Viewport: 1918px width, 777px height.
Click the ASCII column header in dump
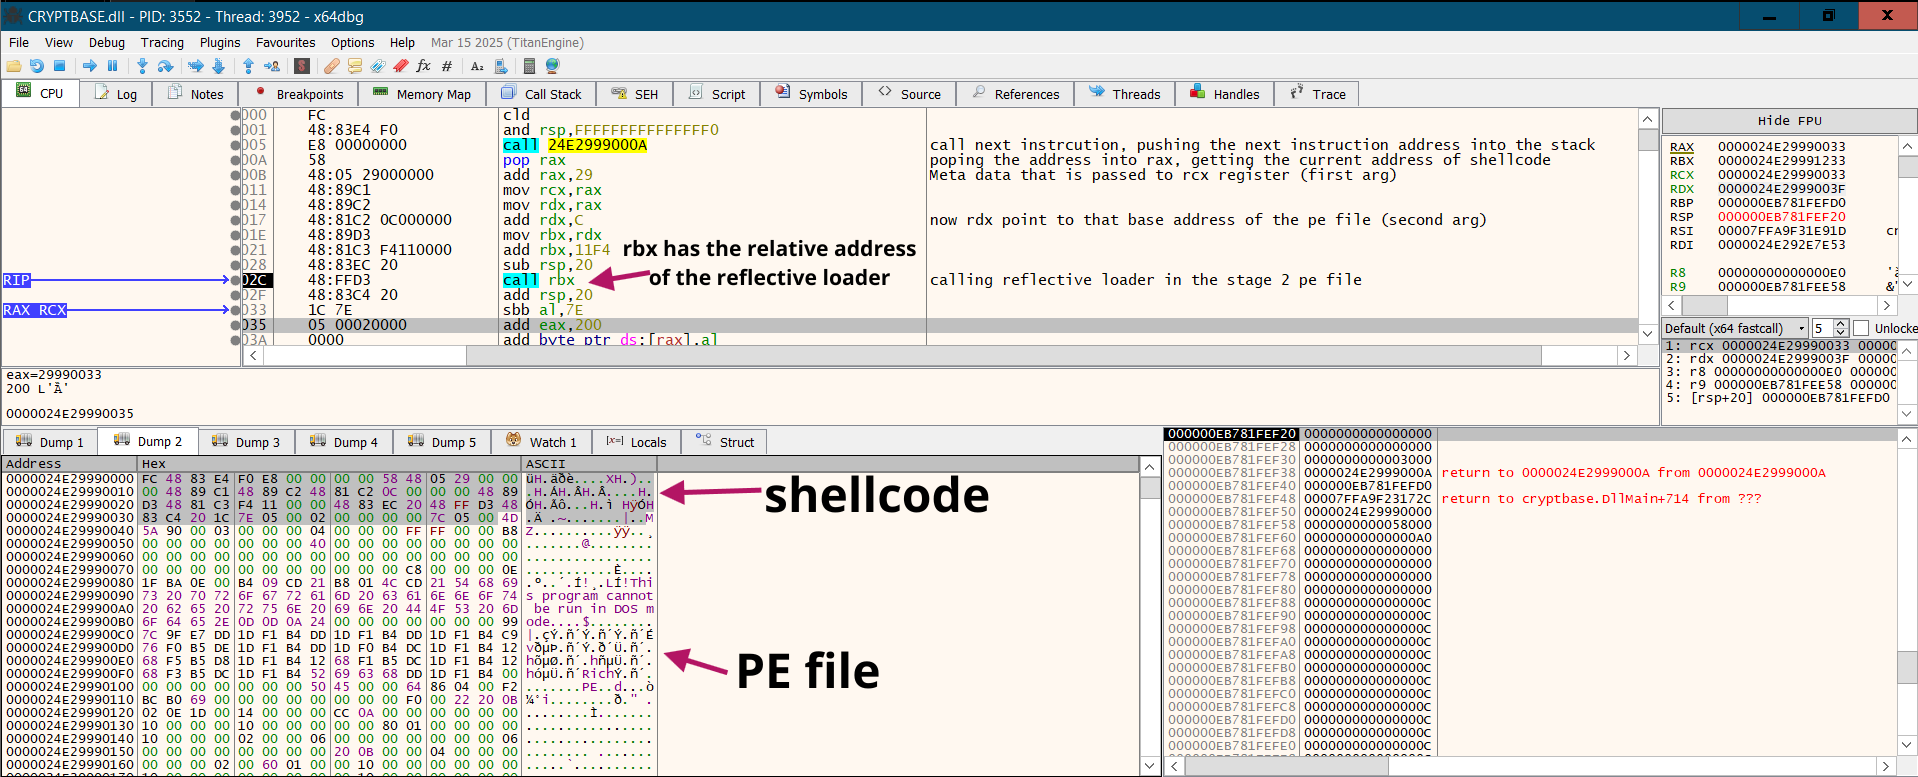[x=589, y=464]
